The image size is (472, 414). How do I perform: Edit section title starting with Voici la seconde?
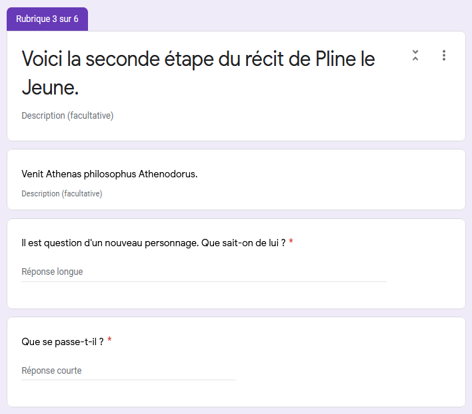tap(198, 73)
